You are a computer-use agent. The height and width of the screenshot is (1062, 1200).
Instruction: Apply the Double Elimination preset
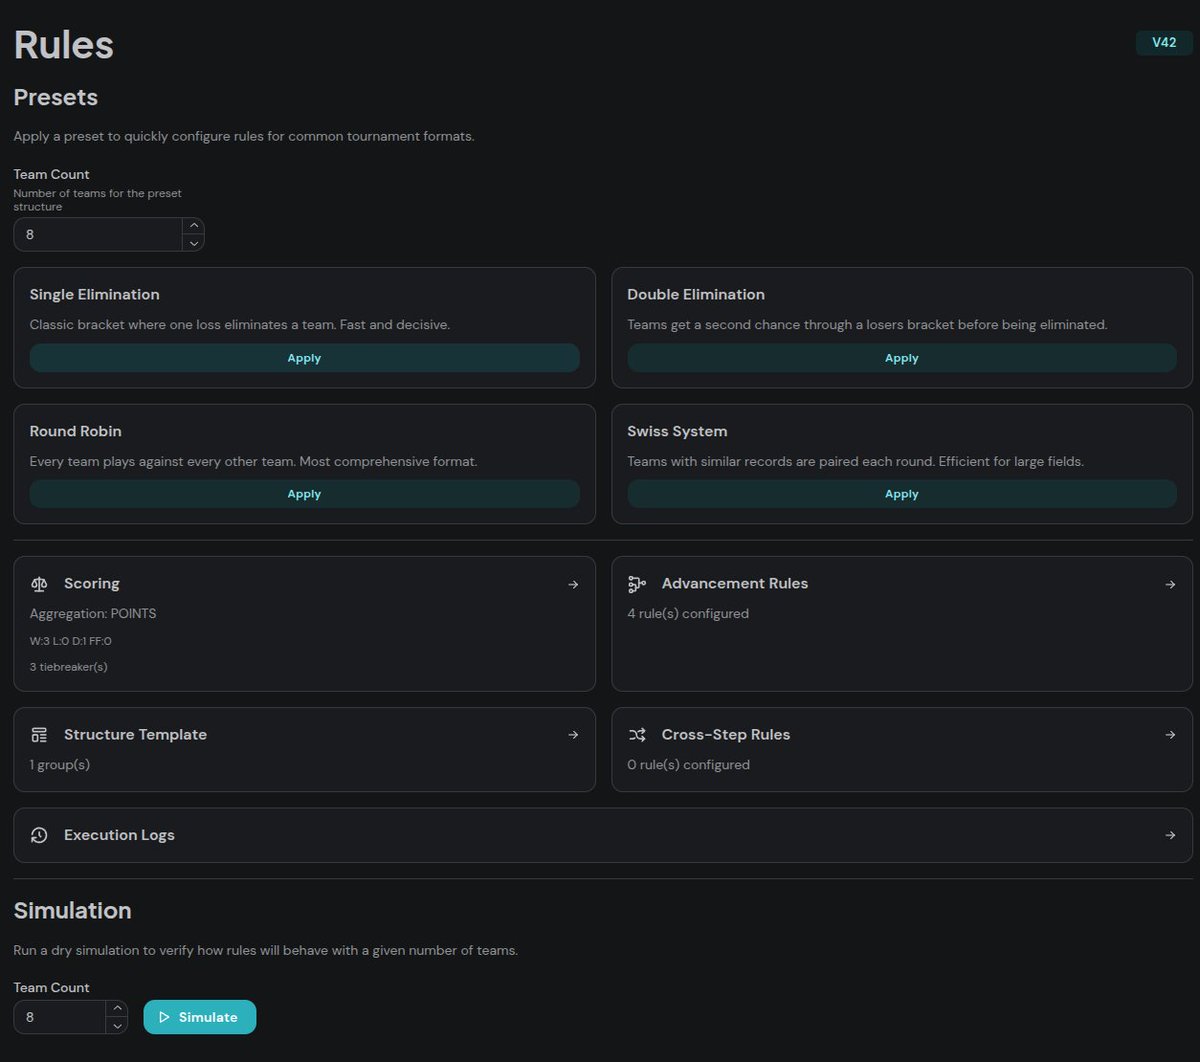pyautogui.click(x=902, y=358)
